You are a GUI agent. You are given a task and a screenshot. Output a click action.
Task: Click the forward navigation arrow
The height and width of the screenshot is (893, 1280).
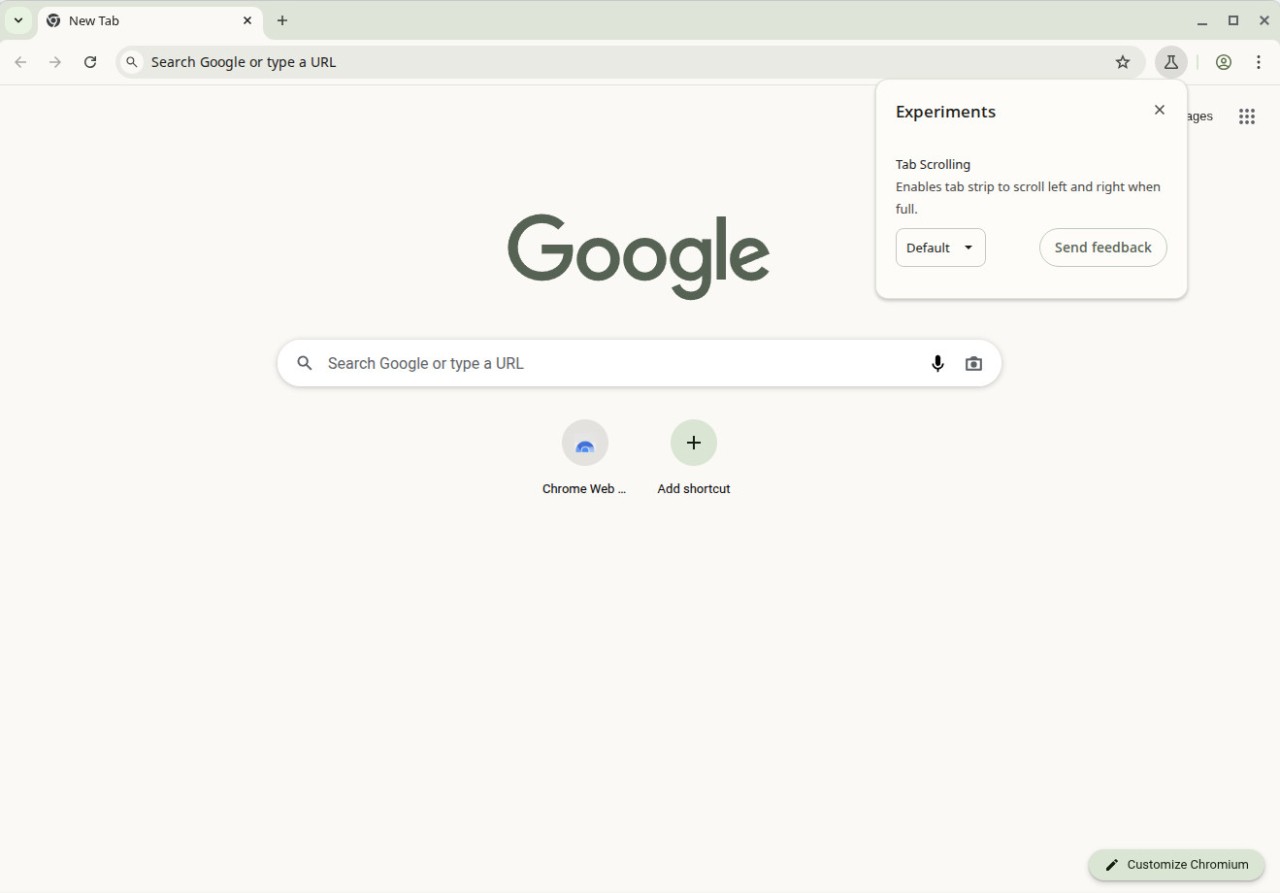click(x=55, y=61)
